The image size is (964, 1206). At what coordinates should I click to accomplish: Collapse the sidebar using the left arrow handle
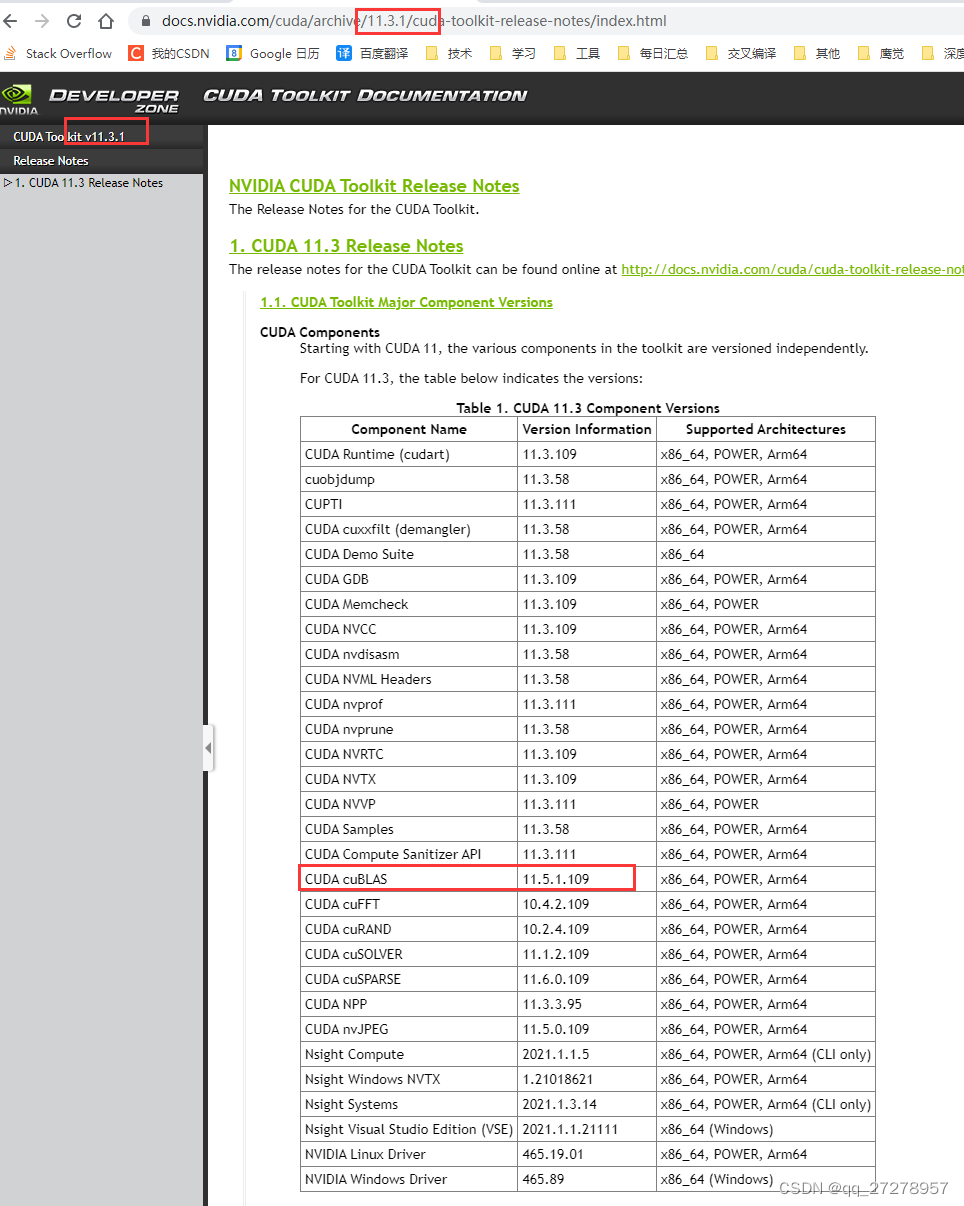point(208,747)
